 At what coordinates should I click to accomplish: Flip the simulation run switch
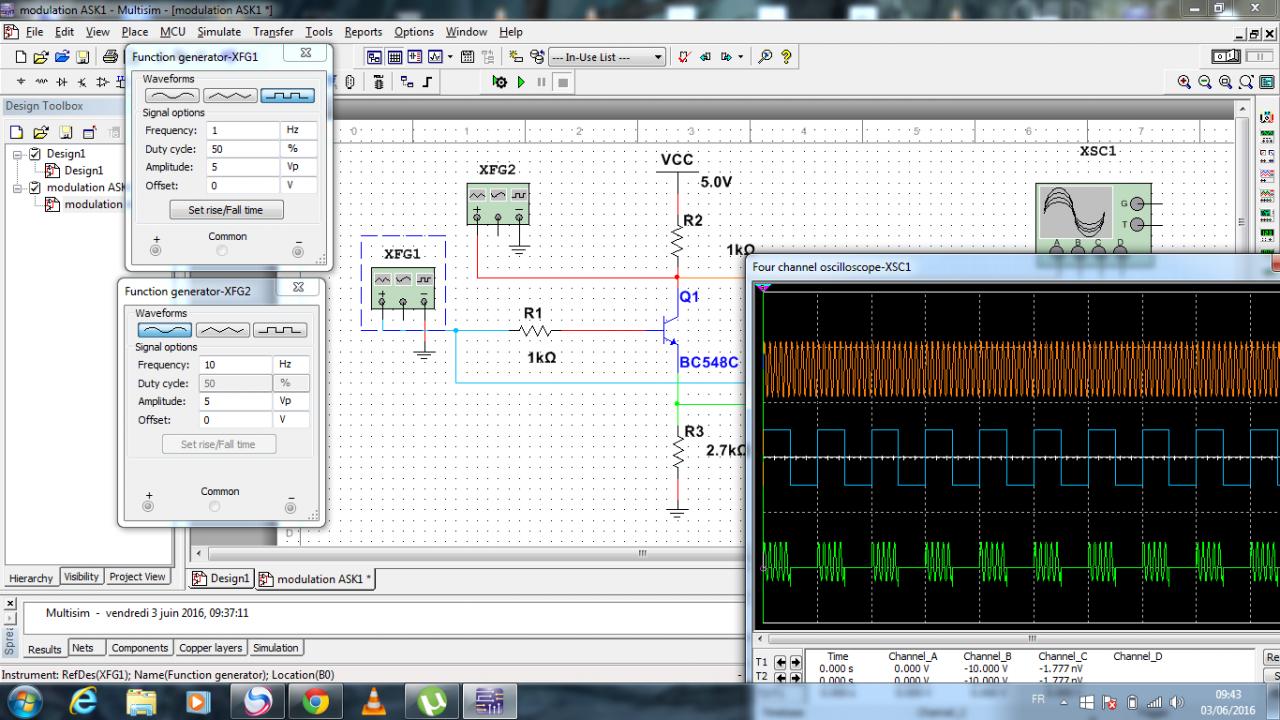[x=1227, y=57]
